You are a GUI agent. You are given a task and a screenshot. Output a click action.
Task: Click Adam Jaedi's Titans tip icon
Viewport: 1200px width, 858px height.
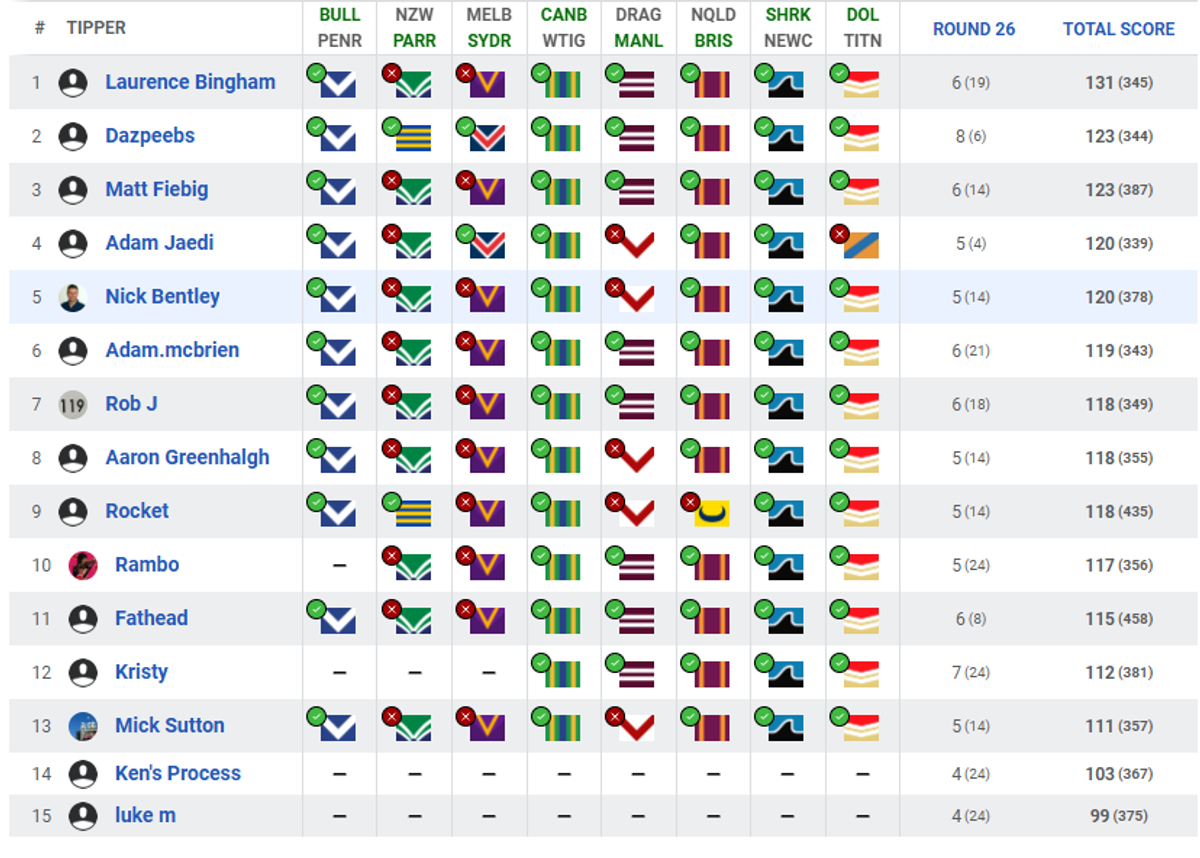(861, 243)
